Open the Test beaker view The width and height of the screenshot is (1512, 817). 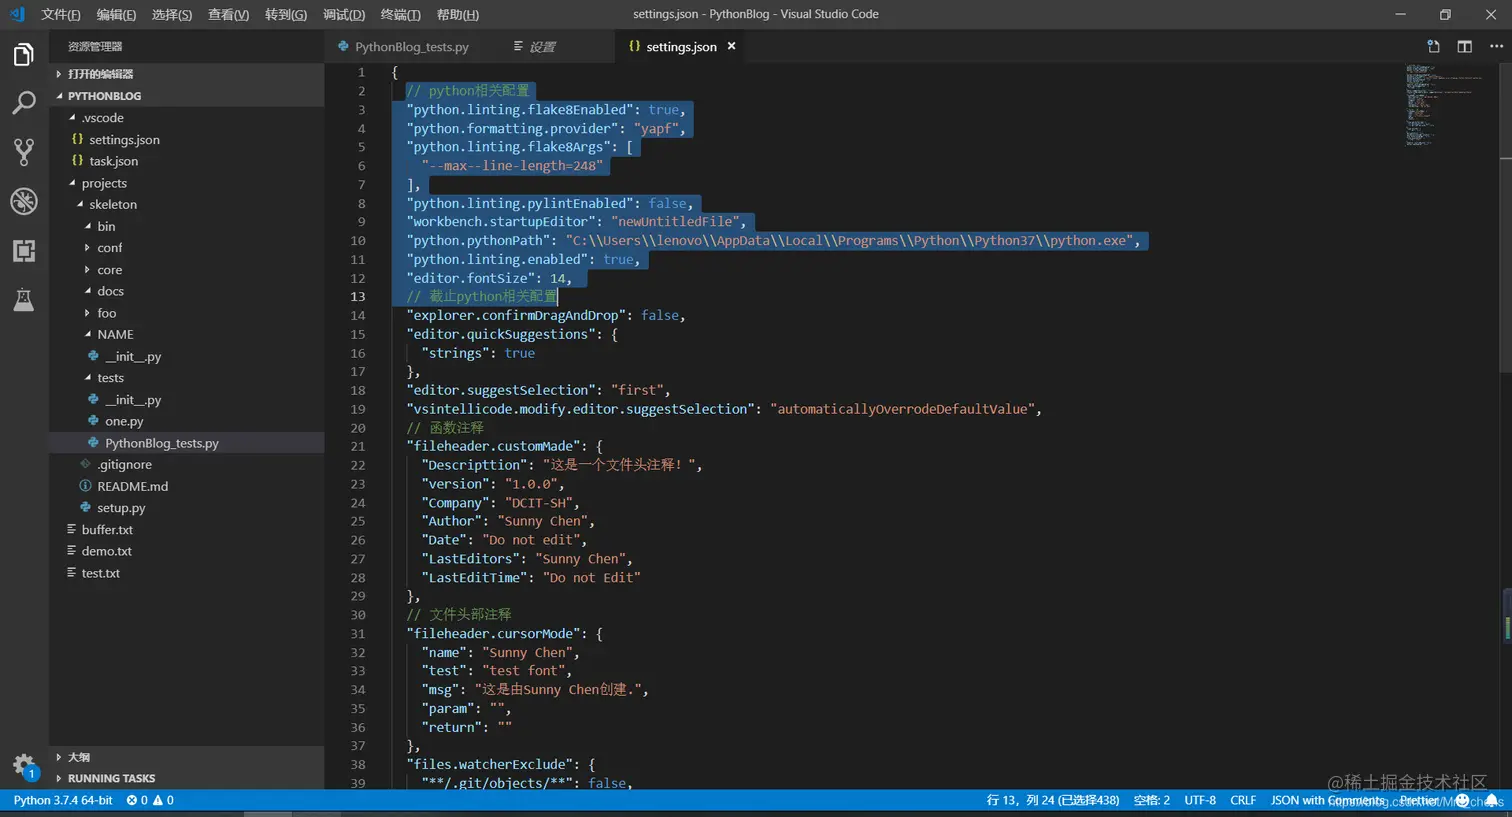[24, 298]
